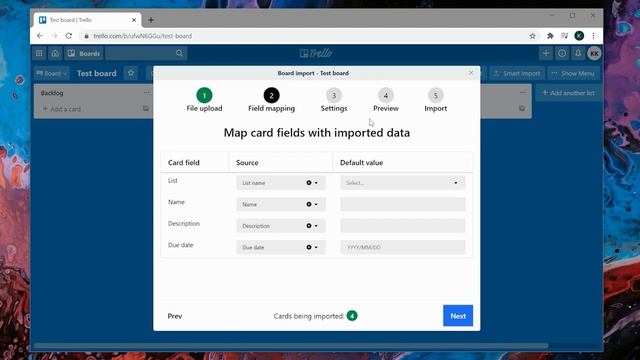
Task: Click the Description default value field
Action: 402,226
